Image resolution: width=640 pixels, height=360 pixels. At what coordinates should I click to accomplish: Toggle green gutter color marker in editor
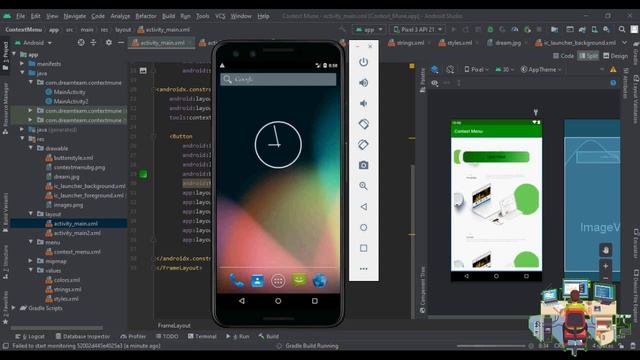143,174
